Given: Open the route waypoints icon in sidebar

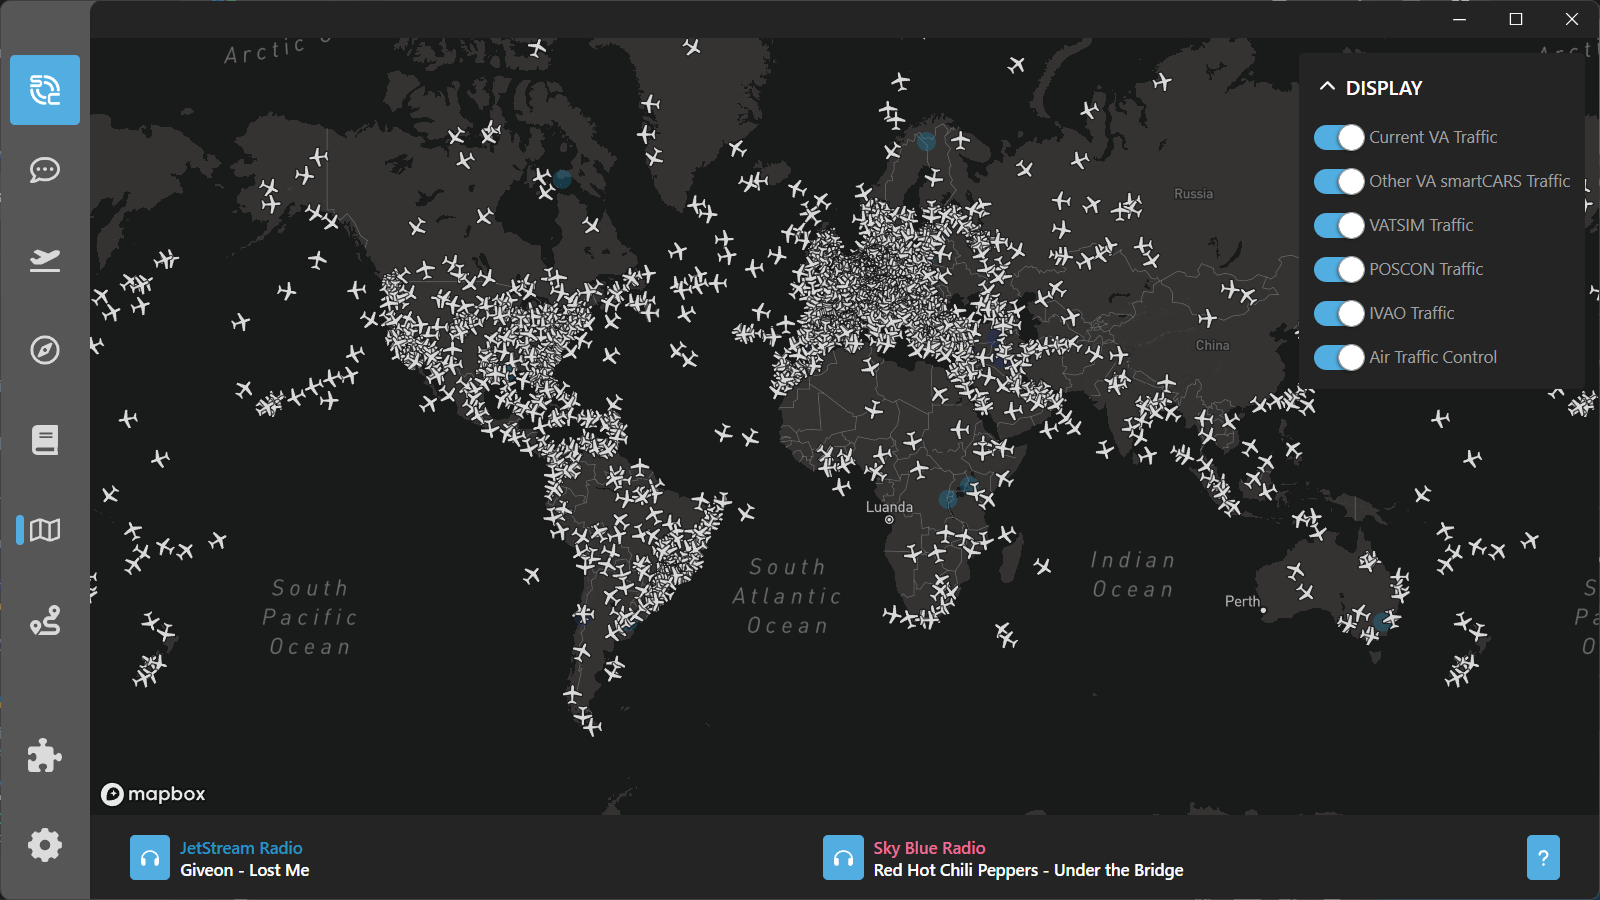Looking at the screenshot, I should click(x=45, y=621).
